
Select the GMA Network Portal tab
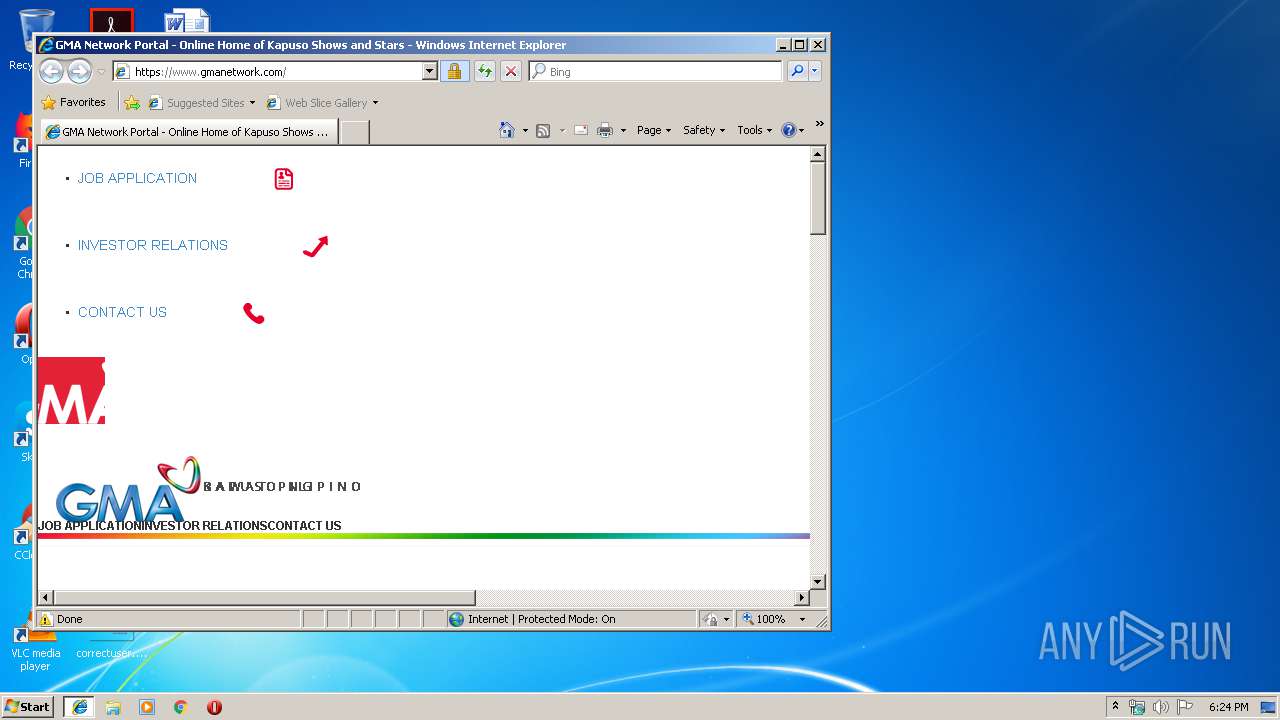click(188, 132)
